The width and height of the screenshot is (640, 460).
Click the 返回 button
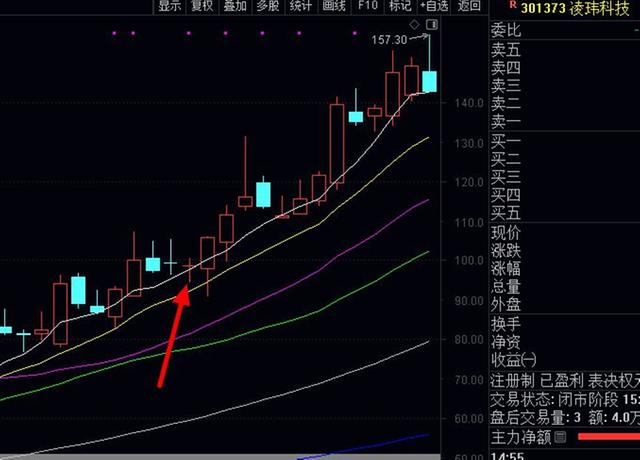[469, 6]
